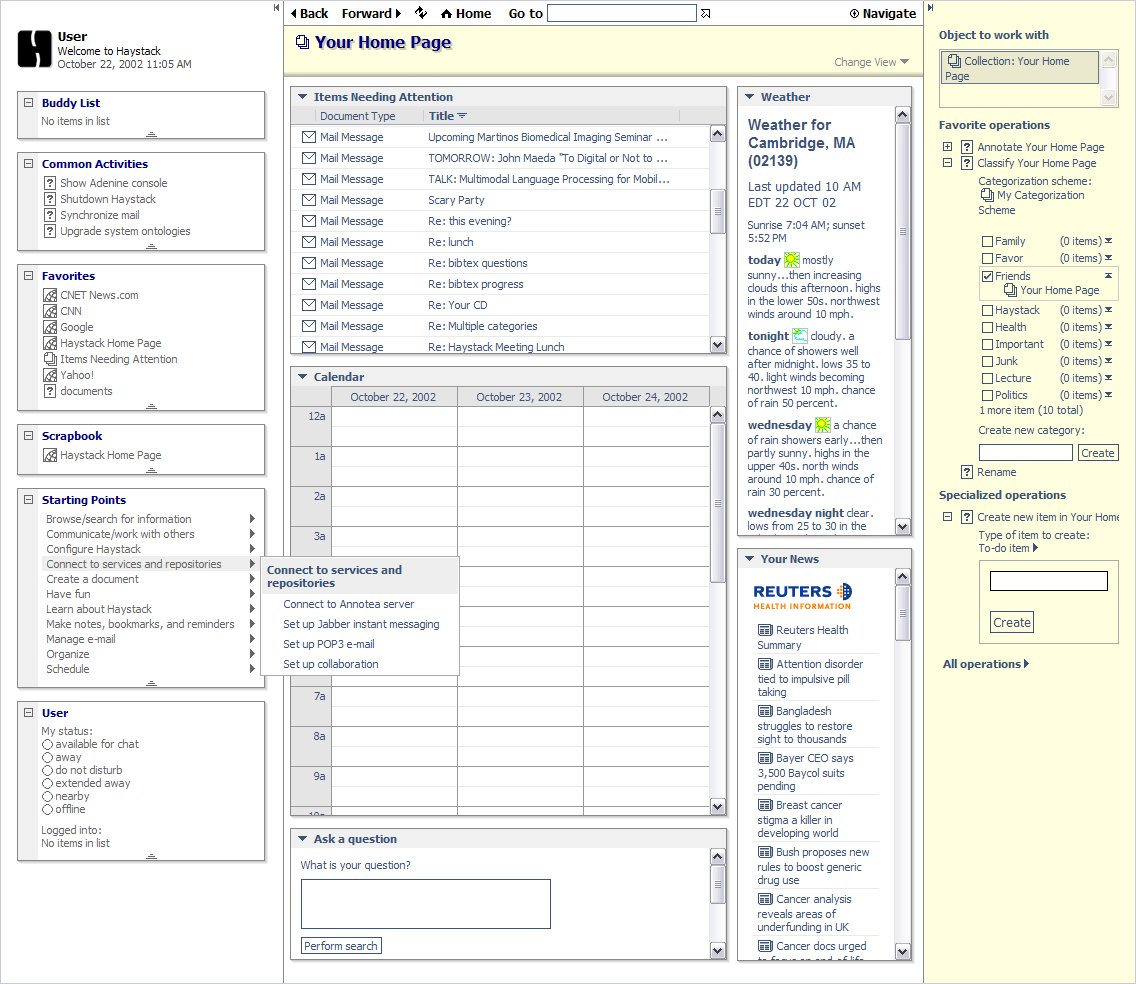Click help icon beside Annotate Your Home Page

(966, 147)
